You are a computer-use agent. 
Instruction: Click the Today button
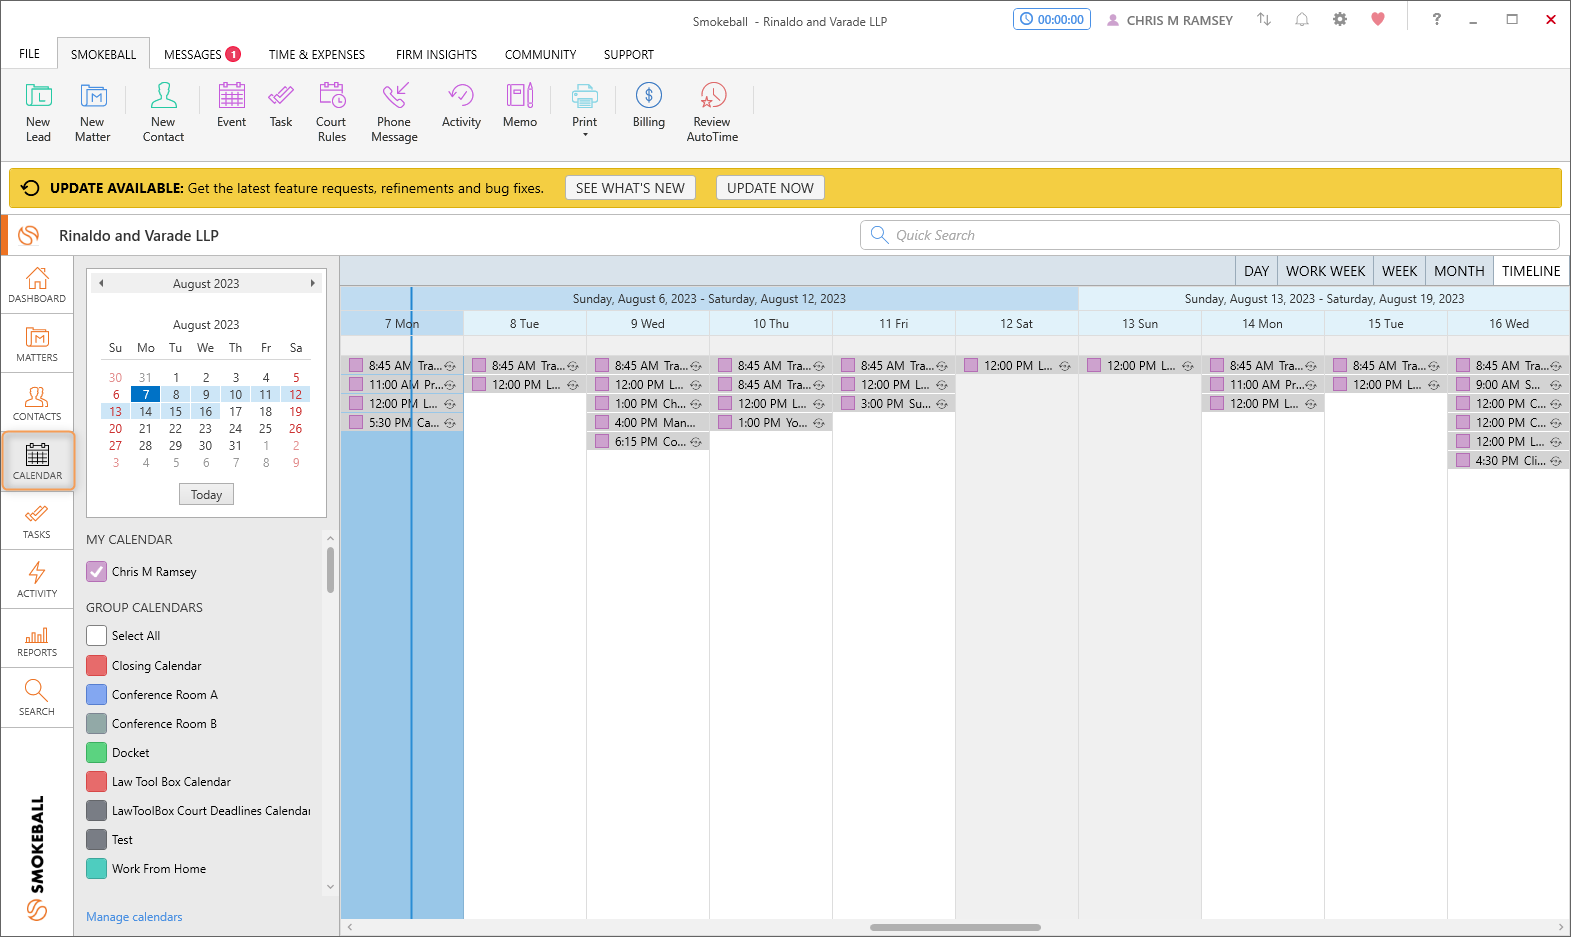click(x=206, y=495)
